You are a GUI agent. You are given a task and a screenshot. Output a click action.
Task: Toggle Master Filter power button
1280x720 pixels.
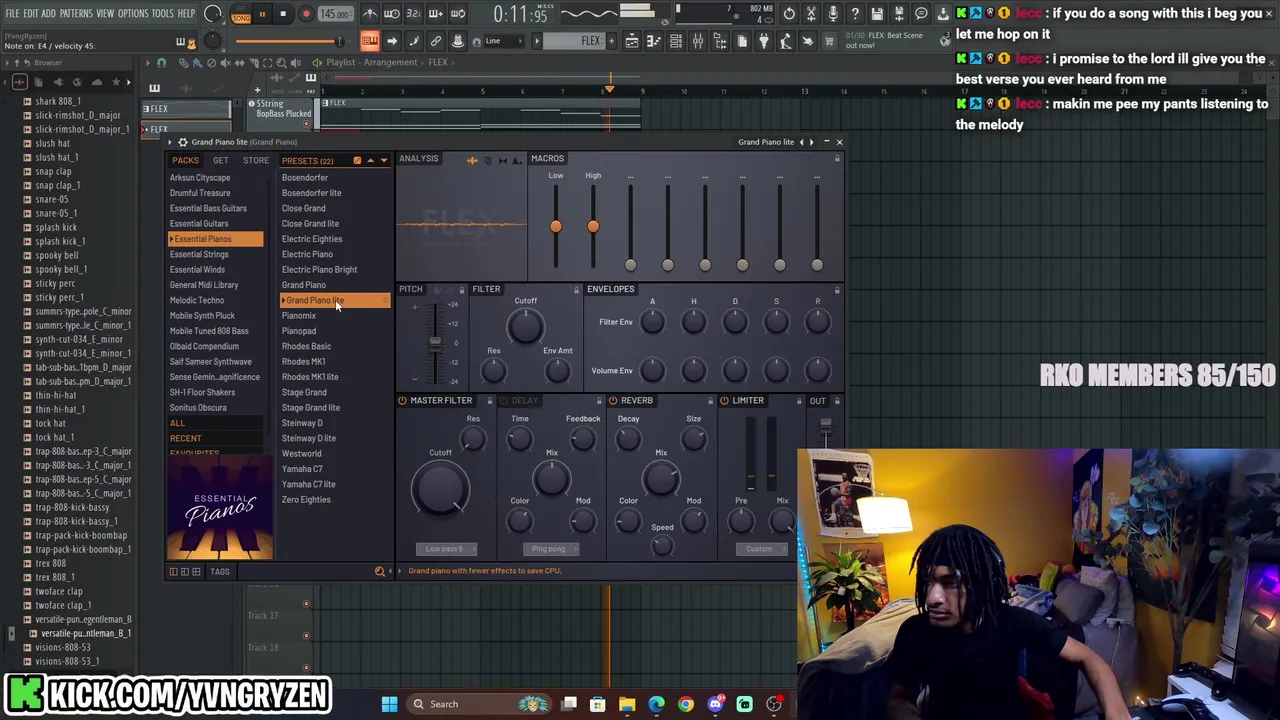[402, 401]
